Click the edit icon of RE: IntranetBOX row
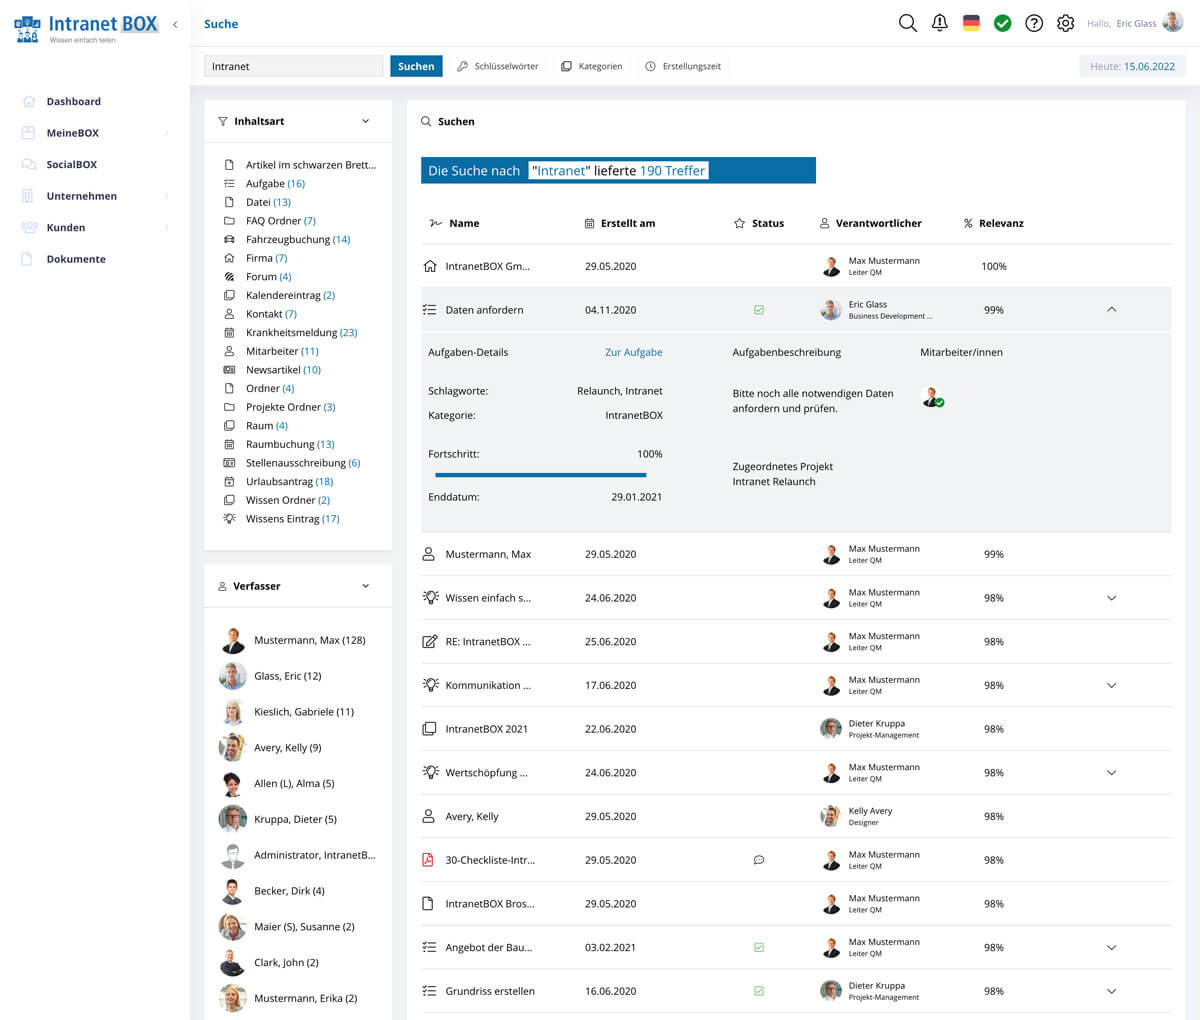 tap(430, 641)
